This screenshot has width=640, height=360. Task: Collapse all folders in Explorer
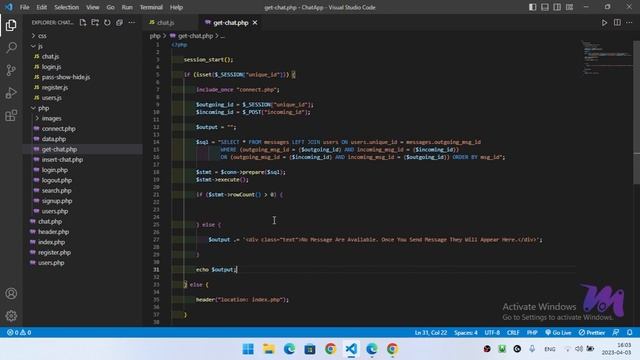(x=119, y=23)
